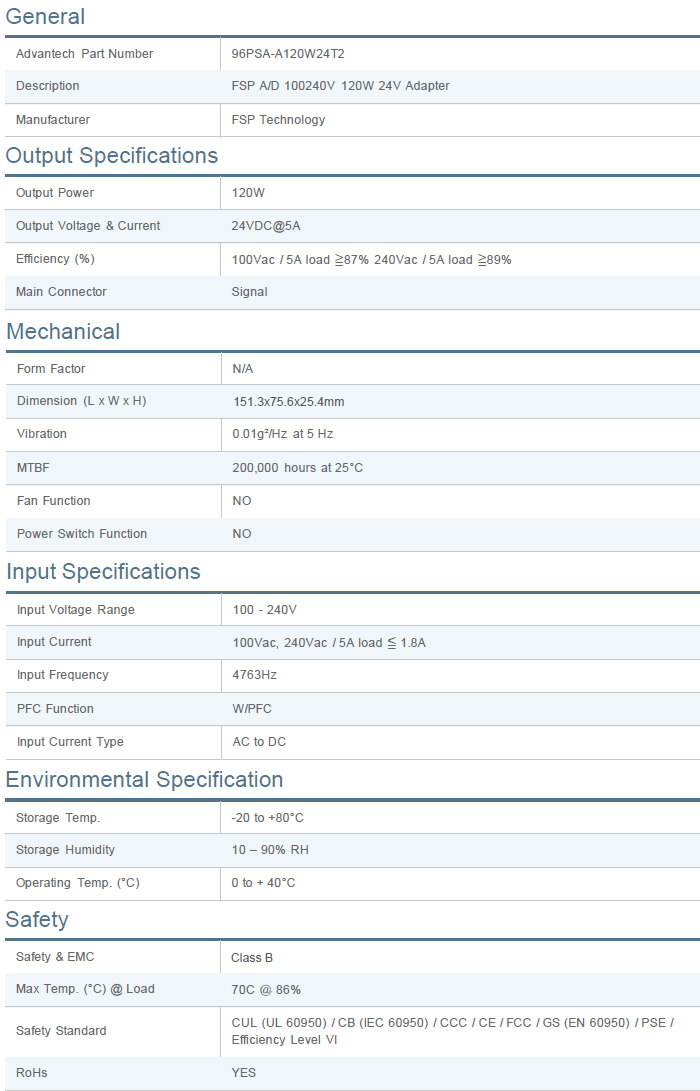Select the dimension value 151.3x75.6x25.4mm
This screenshot has width=700, height=1091.
288,402
